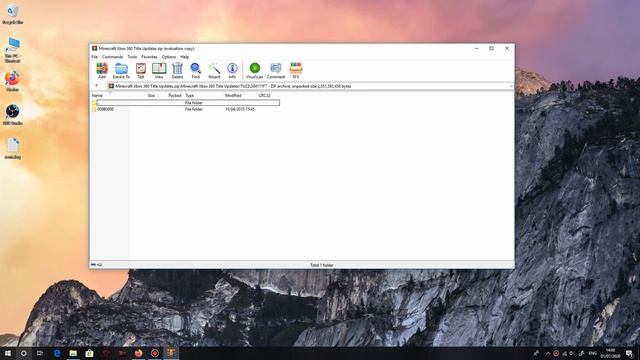Screen dimensions: 640x360
Task: Click the 'Total 1 folder' status text
Action: tap(322, 265)
